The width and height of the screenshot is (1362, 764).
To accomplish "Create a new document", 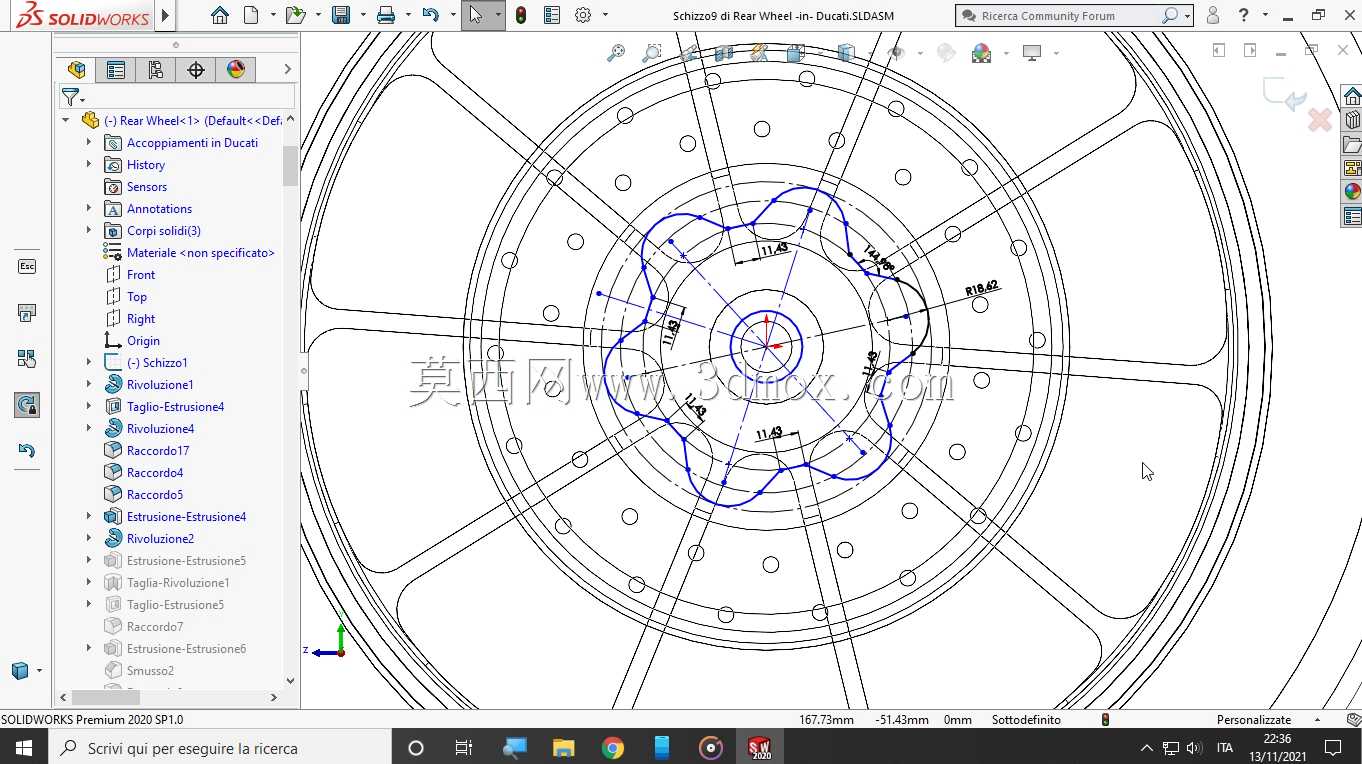I will 251,15.
